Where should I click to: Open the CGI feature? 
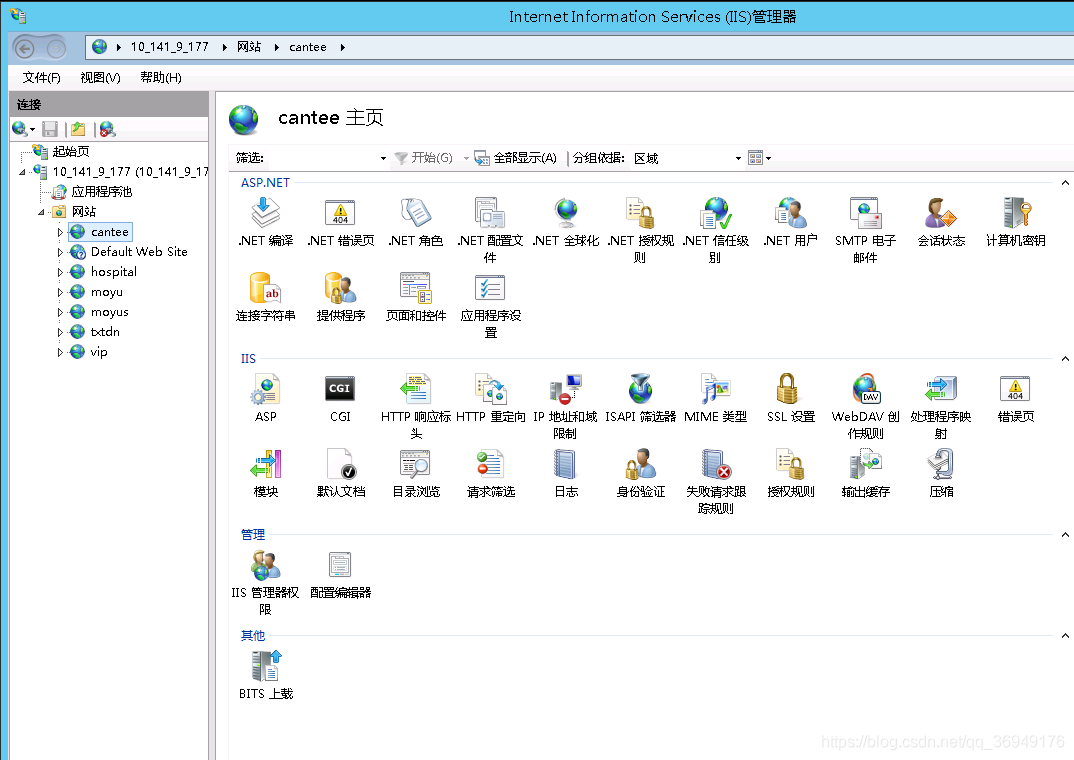(x=340, y=398)
